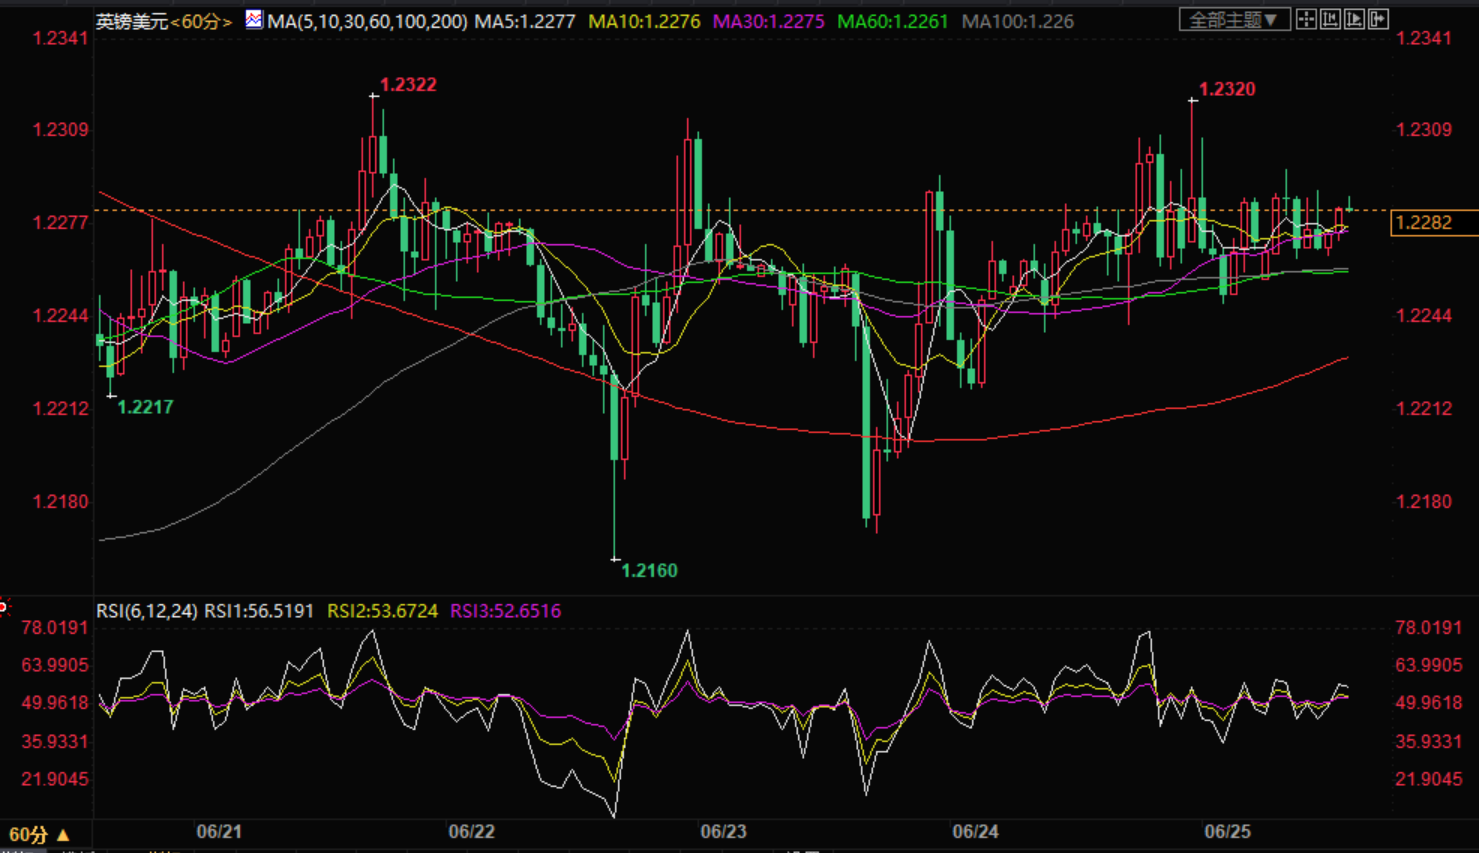The image size is (1479, 853).
Task: Click the RSI2:53.6724 legend label
Action: pos(383,611)
